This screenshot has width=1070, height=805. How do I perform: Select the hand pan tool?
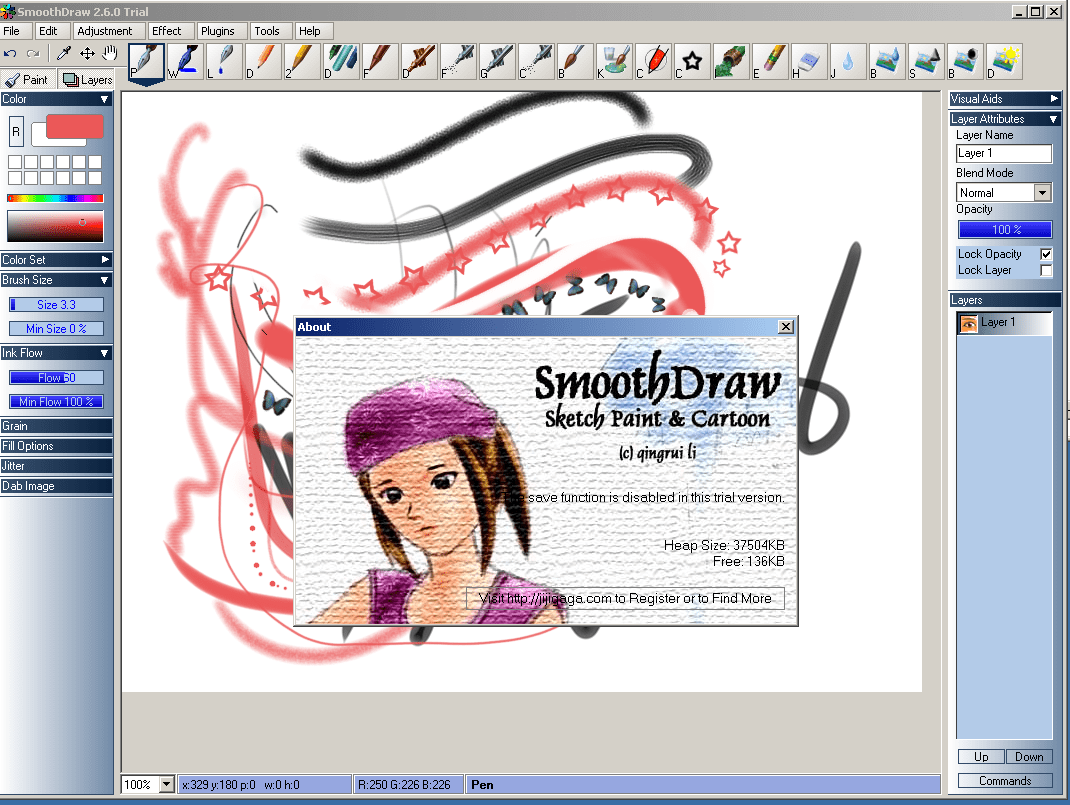coord(110,53)
